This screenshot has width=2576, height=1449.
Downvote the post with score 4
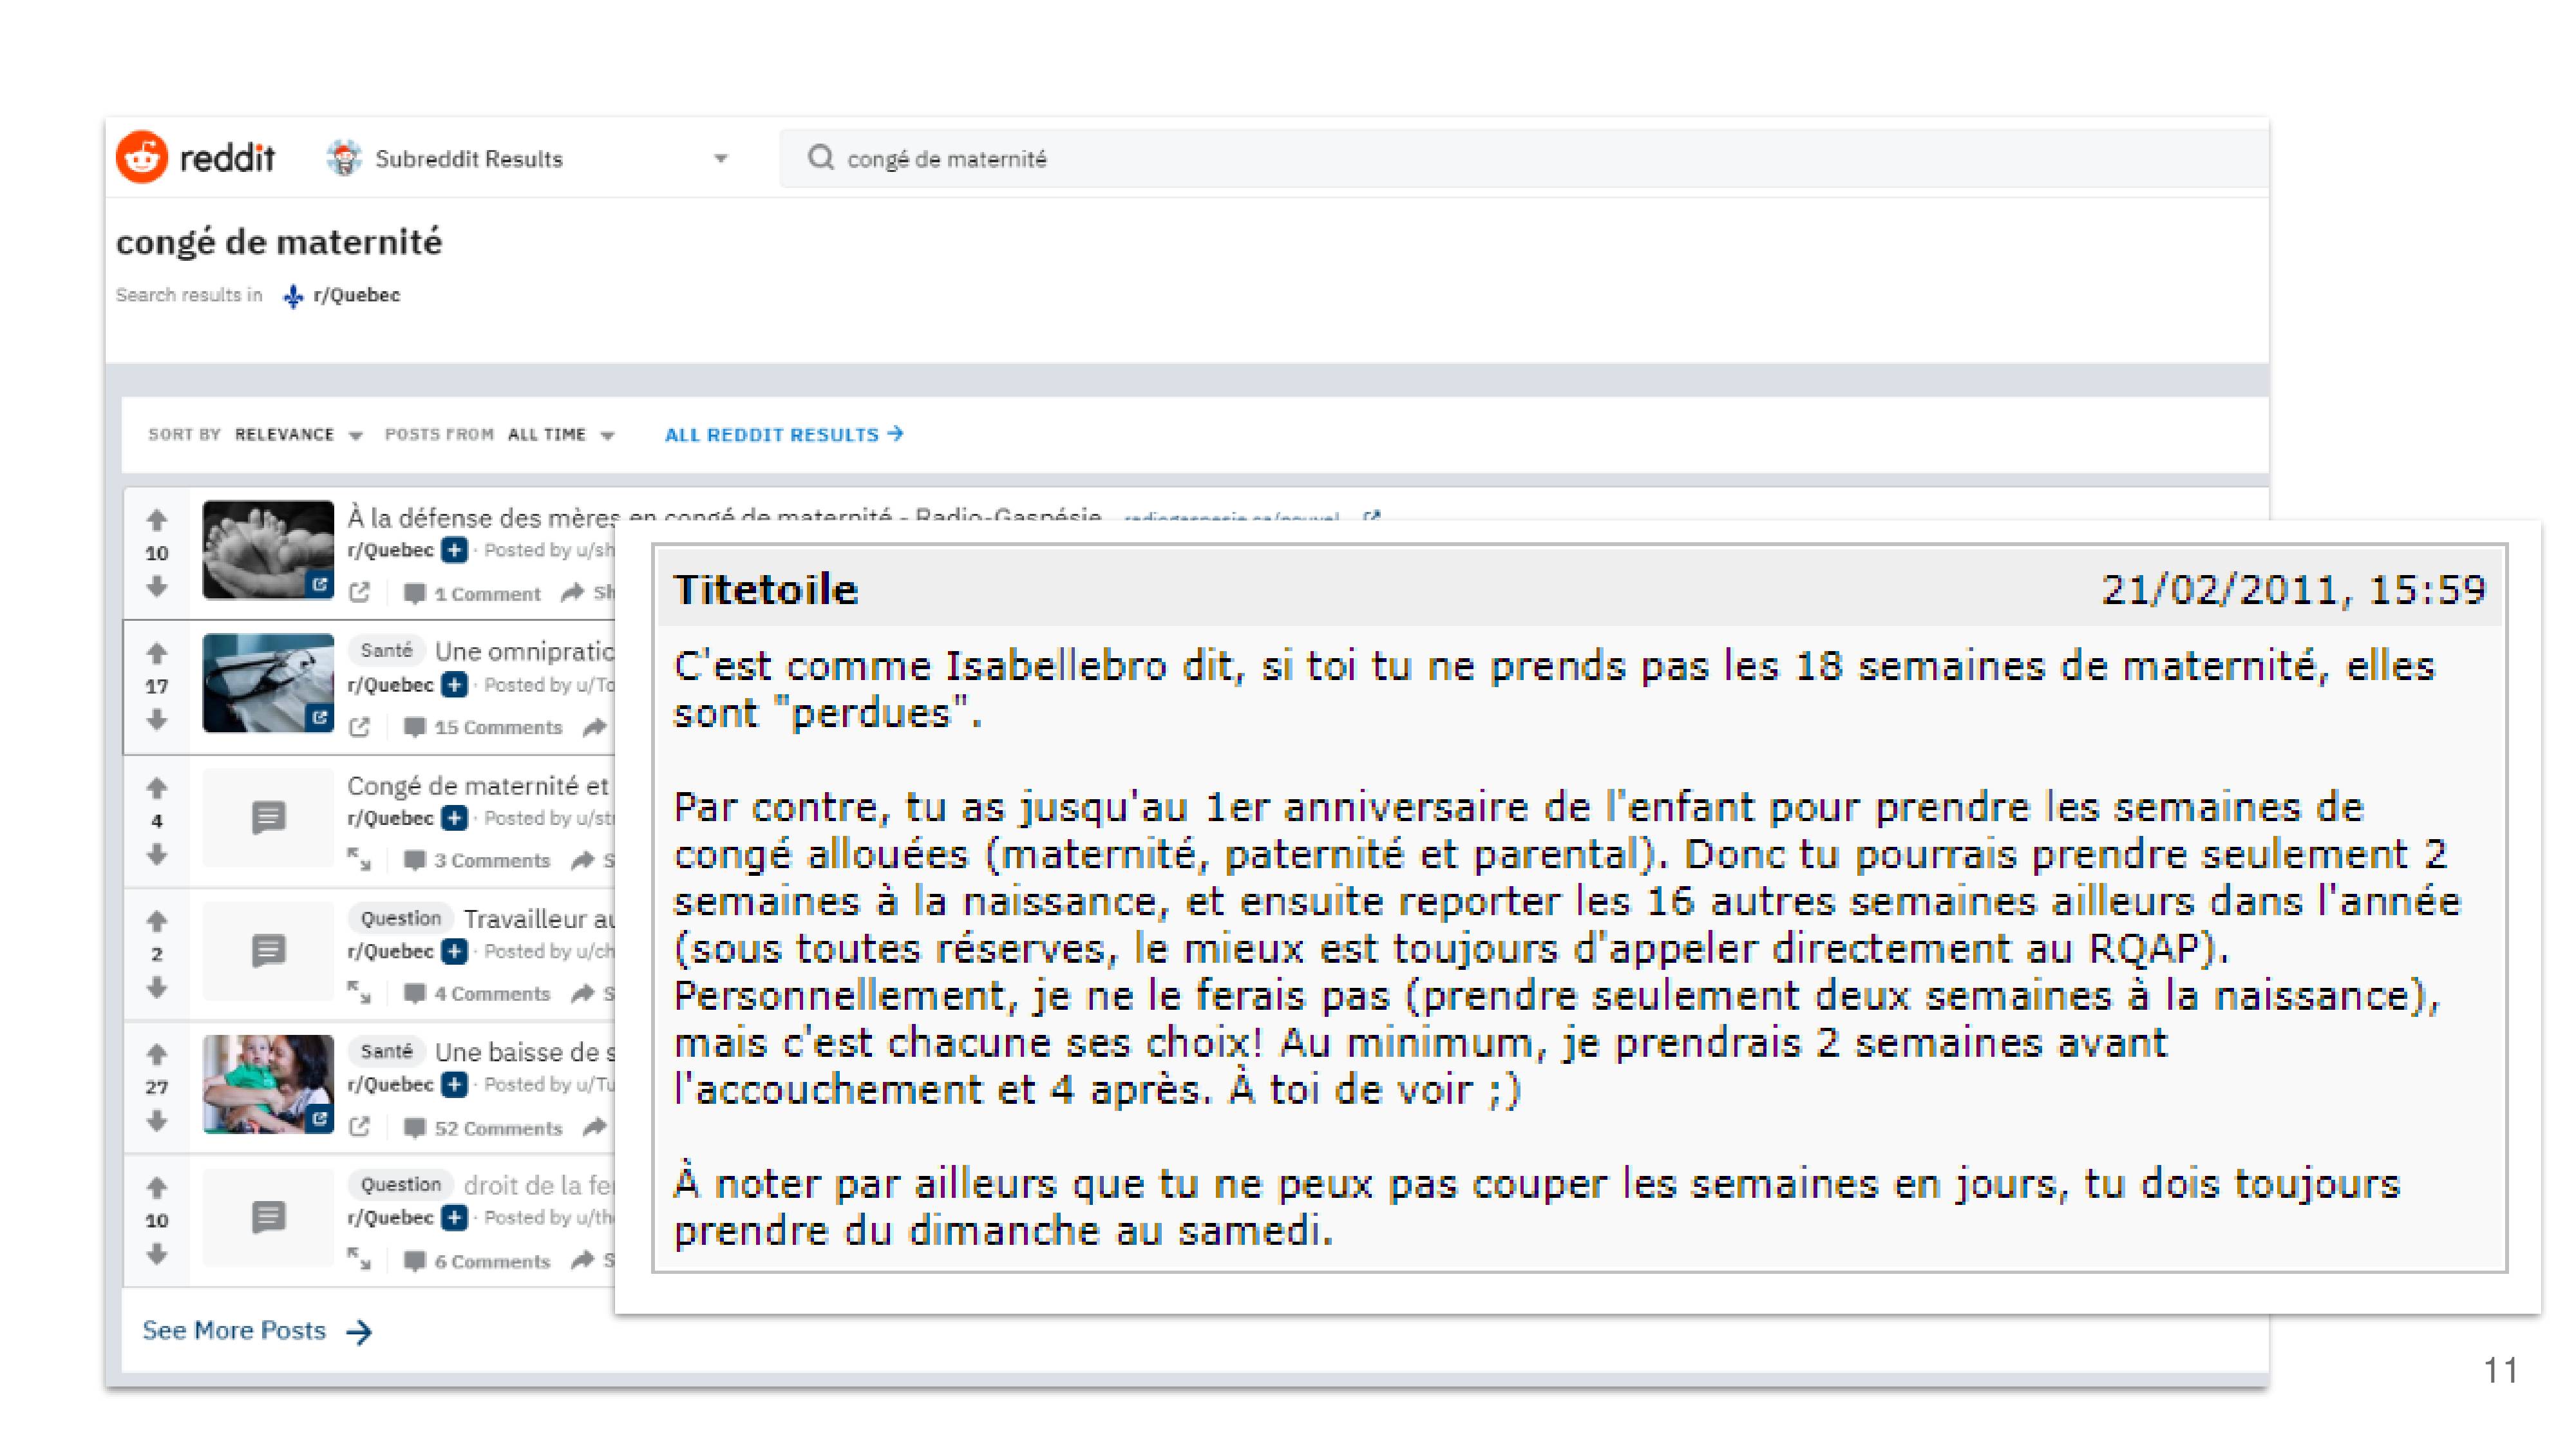156,855
